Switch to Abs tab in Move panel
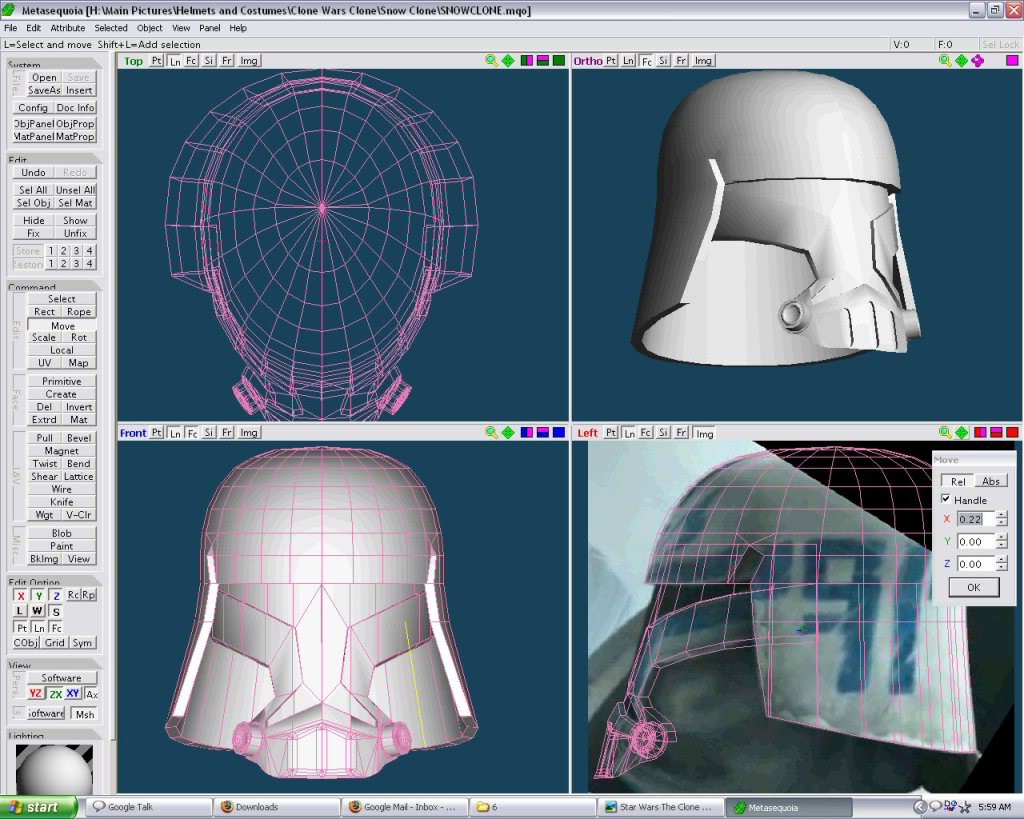Image resolution: width=1024 pixels, height=819 pixels. [991, 481]
